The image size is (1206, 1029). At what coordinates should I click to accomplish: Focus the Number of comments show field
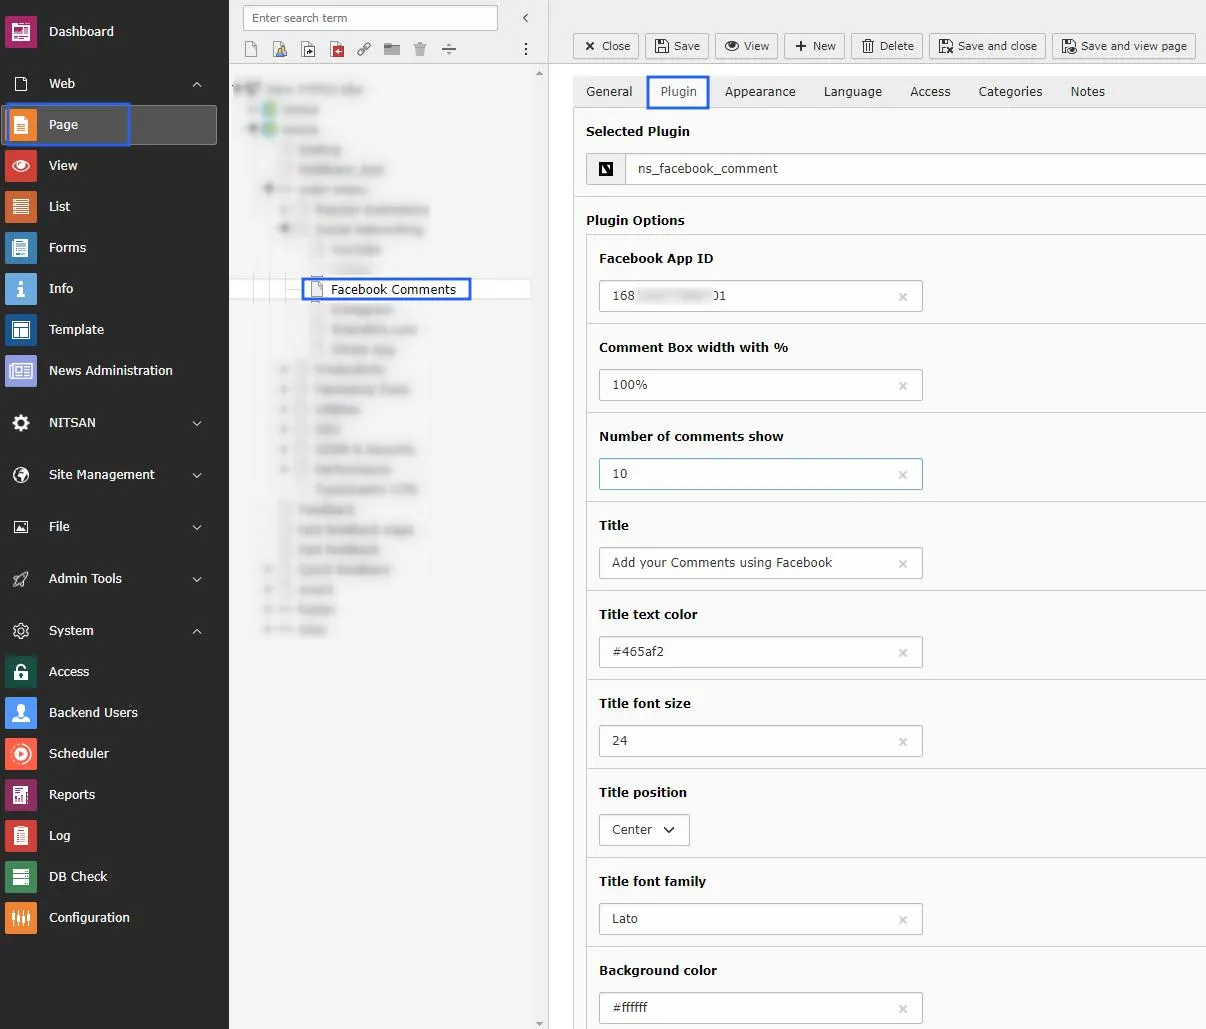tap(760, 474)
